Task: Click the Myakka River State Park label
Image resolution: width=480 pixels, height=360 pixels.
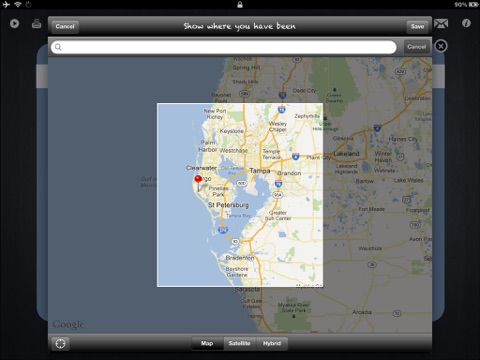Action: (x=293, y=307)
